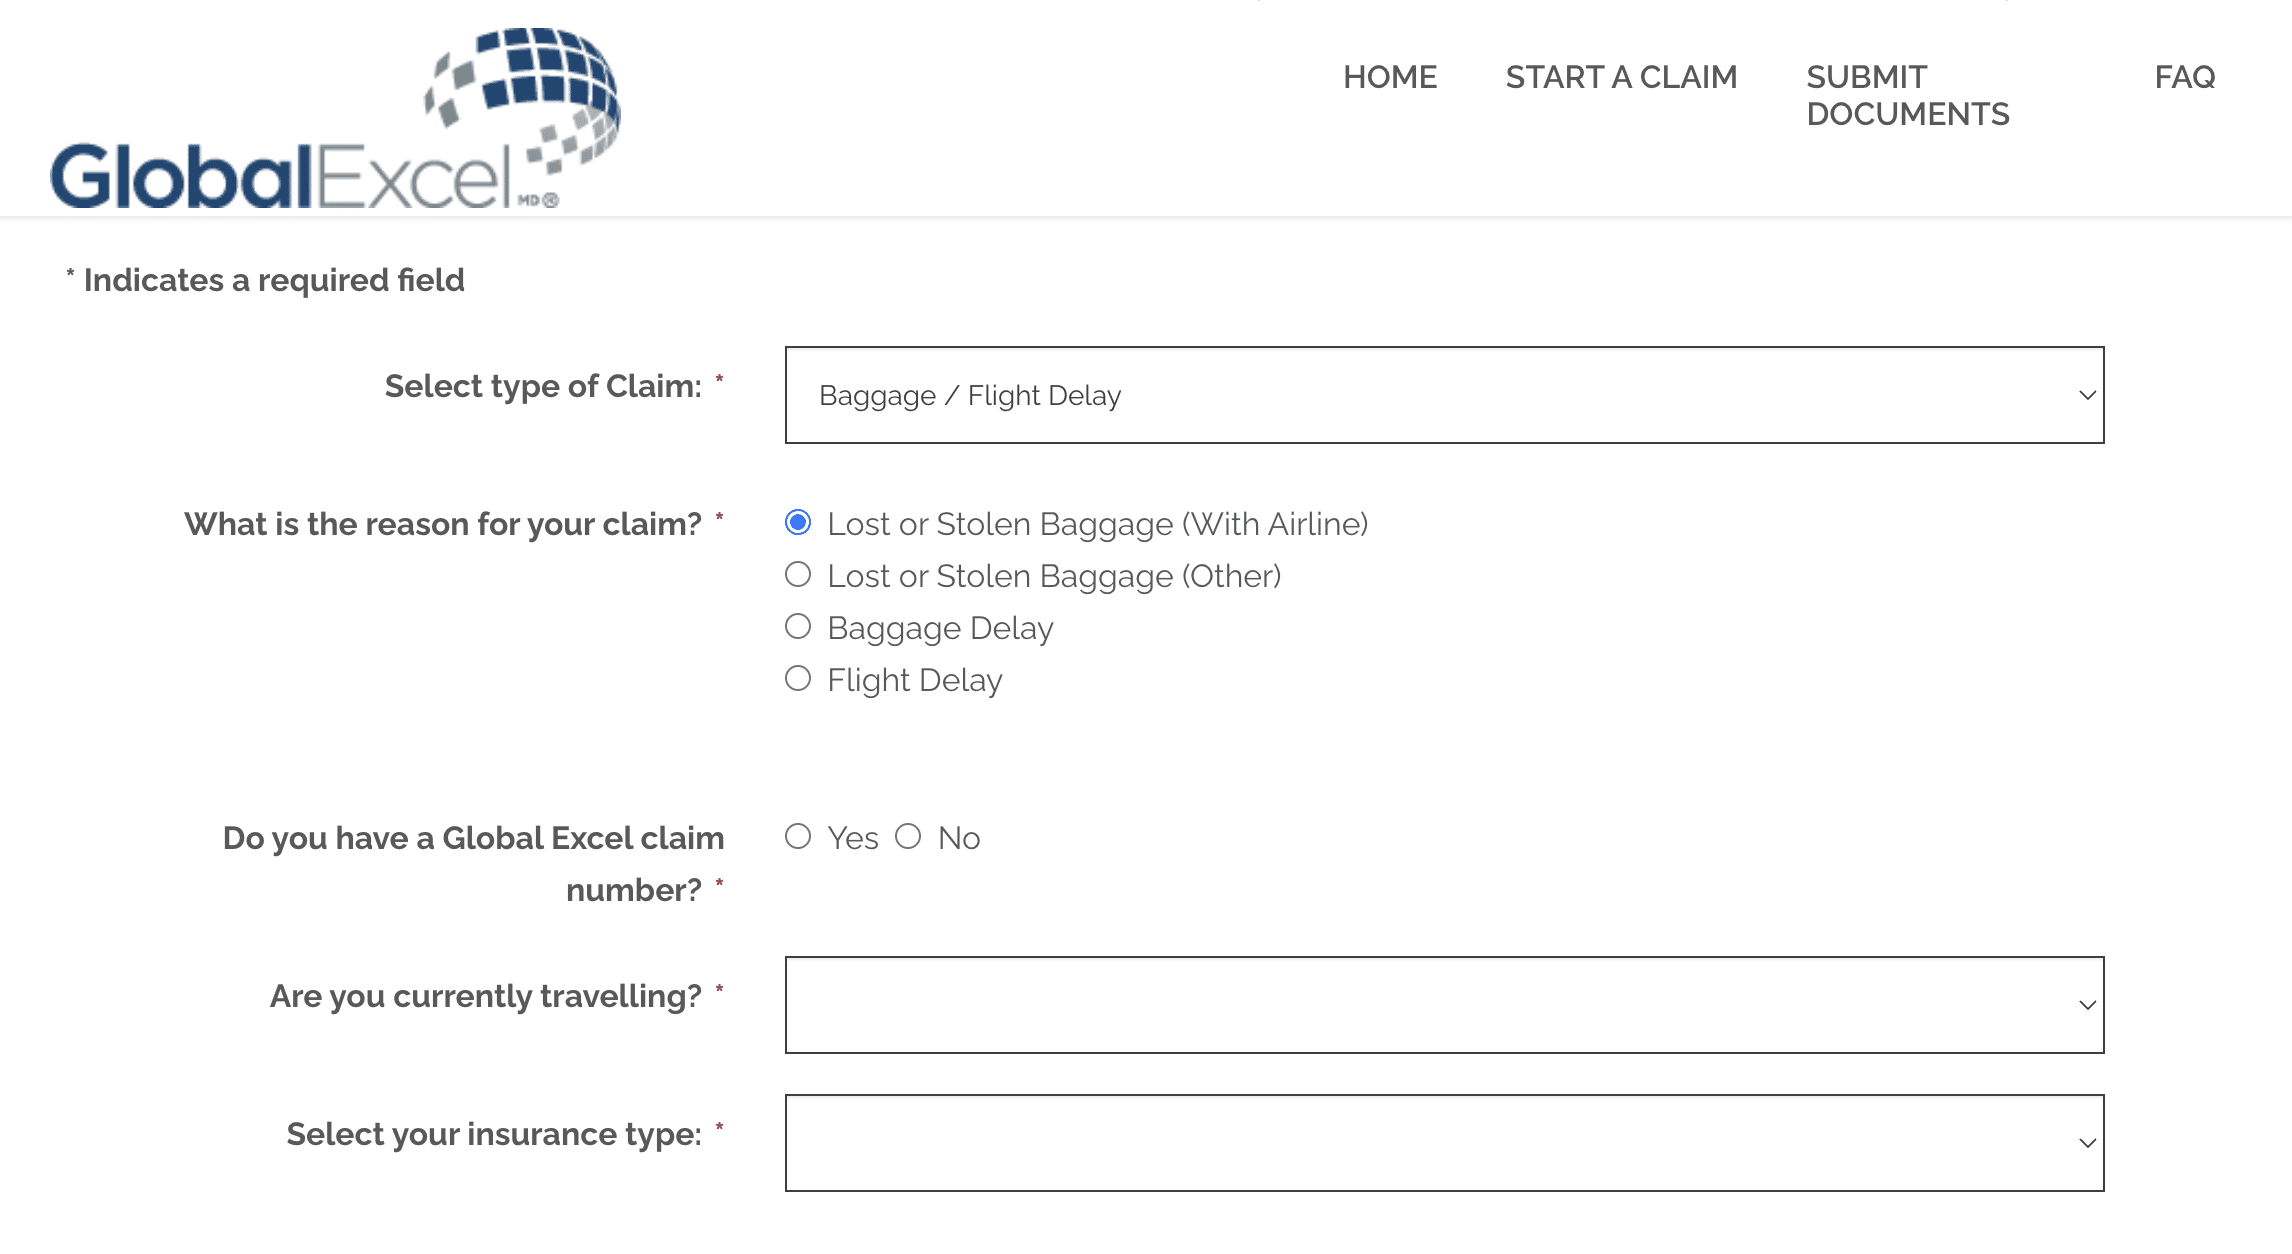
Task: Click the Global Excel logo
Action: coord(335,120)
